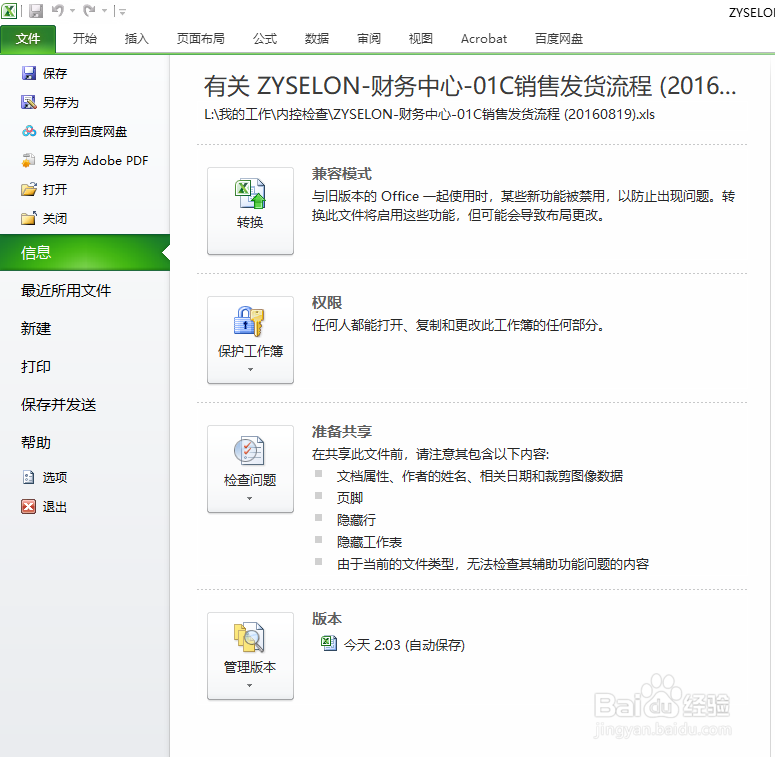Open Customize Quick Access Toolbar dropdown
The height and width of the screenshot is (757, 775).
(x=122, y=11)
